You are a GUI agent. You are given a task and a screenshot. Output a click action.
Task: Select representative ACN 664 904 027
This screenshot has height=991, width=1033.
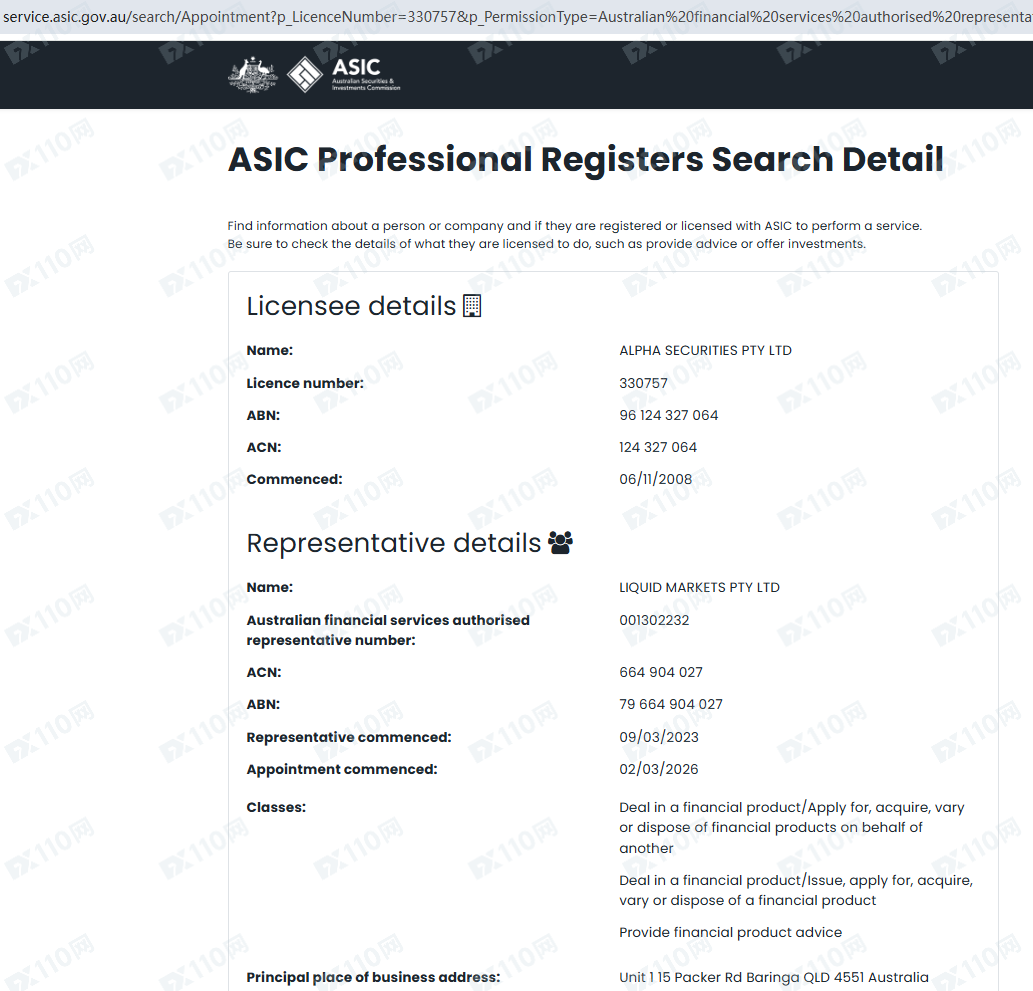coord(661,672)
